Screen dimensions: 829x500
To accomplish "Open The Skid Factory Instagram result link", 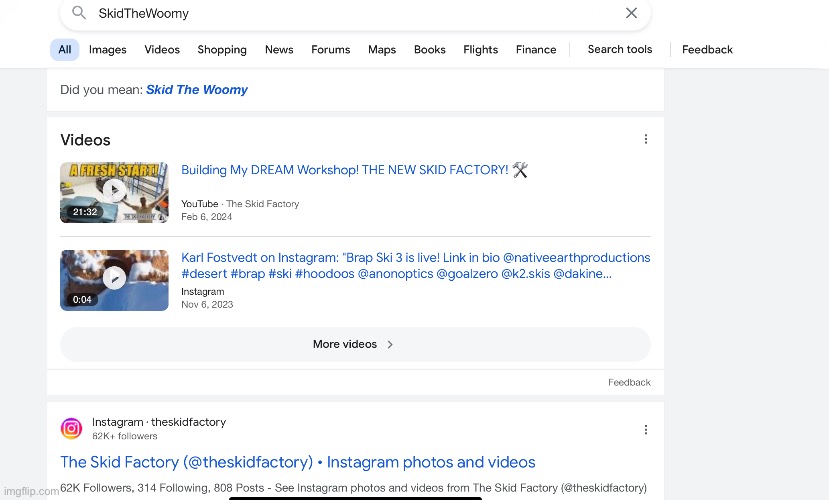I will click(298, 462).
